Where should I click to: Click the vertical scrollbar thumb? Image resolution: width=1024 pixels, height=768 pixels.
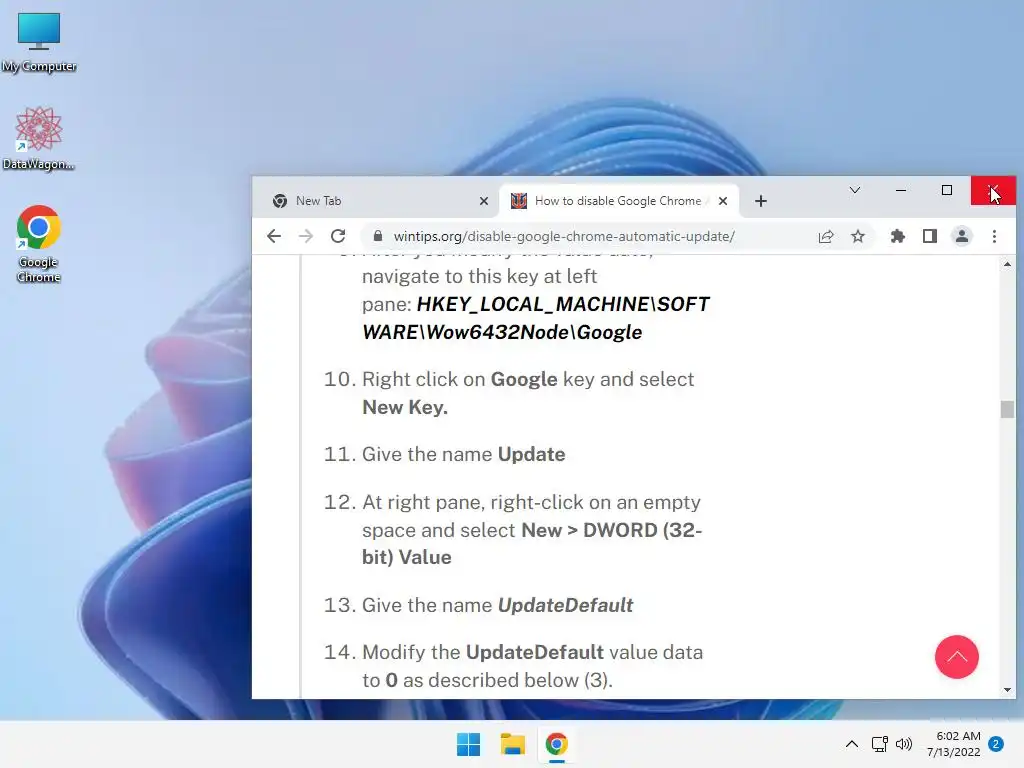click(1007, 409)
